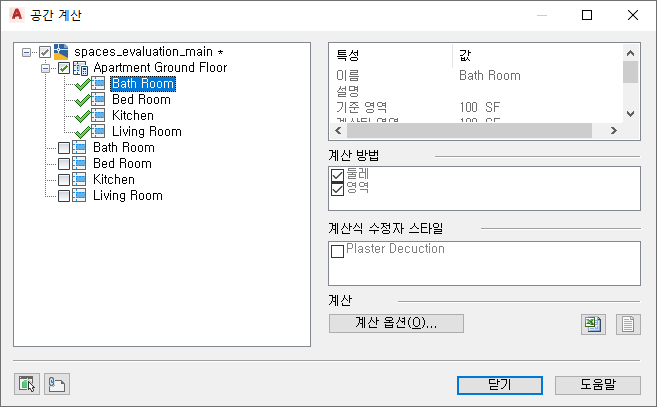This screenshot has width=657, height=407.
Task: Check the unchecked Bath Room checkbox
Action: [64, 148]
